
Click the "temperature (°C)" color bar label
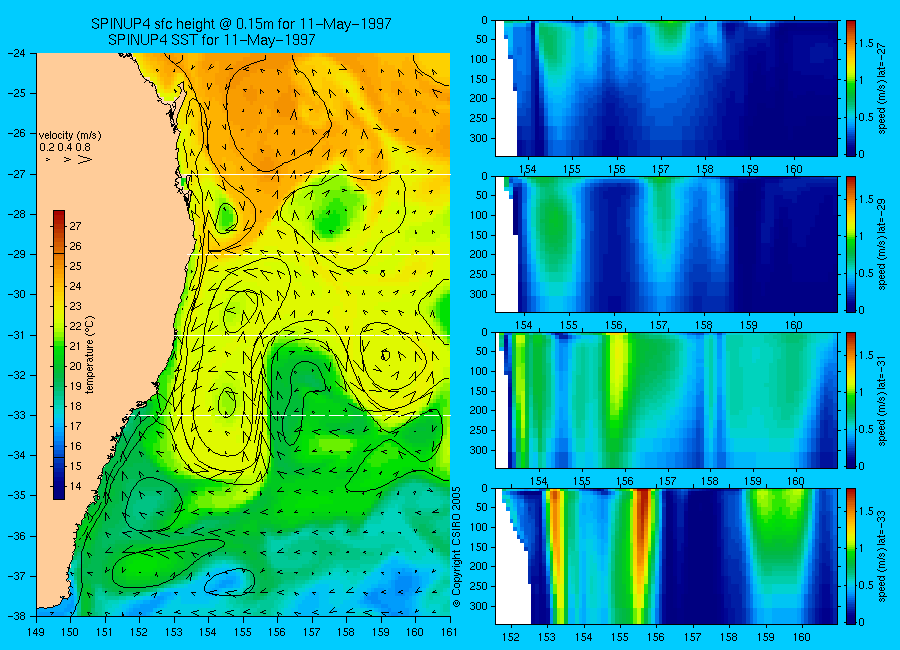(90, 355)
